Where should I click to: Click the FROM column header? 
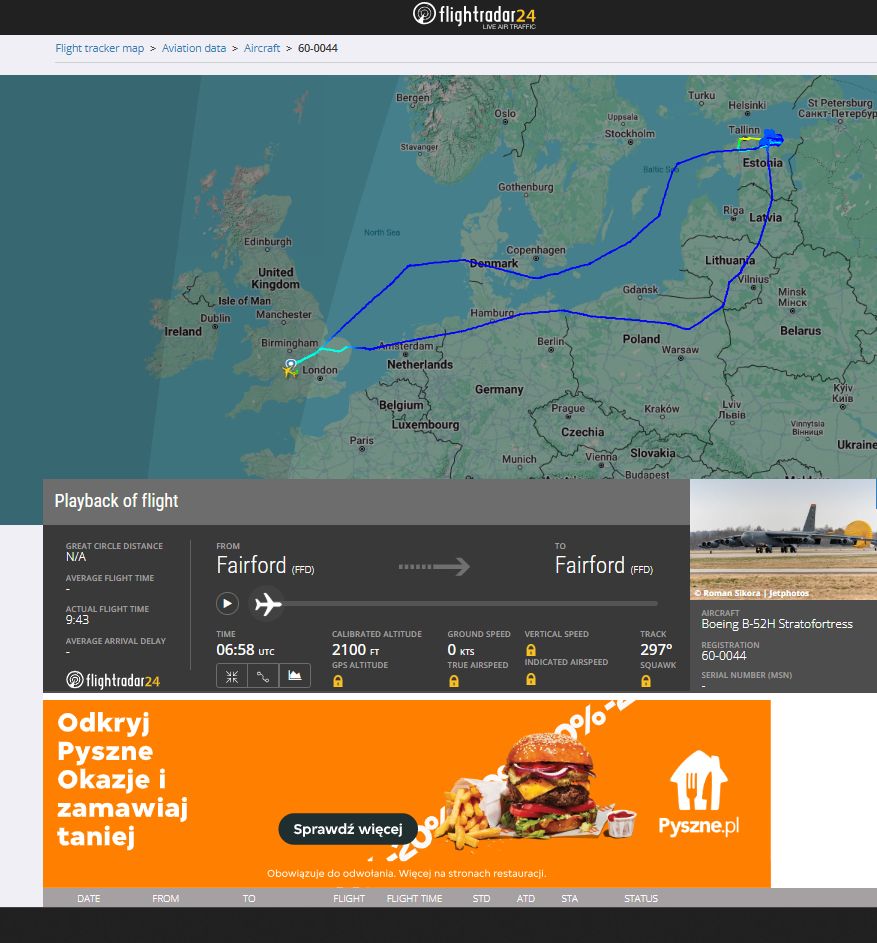click(x=165, y=898)
